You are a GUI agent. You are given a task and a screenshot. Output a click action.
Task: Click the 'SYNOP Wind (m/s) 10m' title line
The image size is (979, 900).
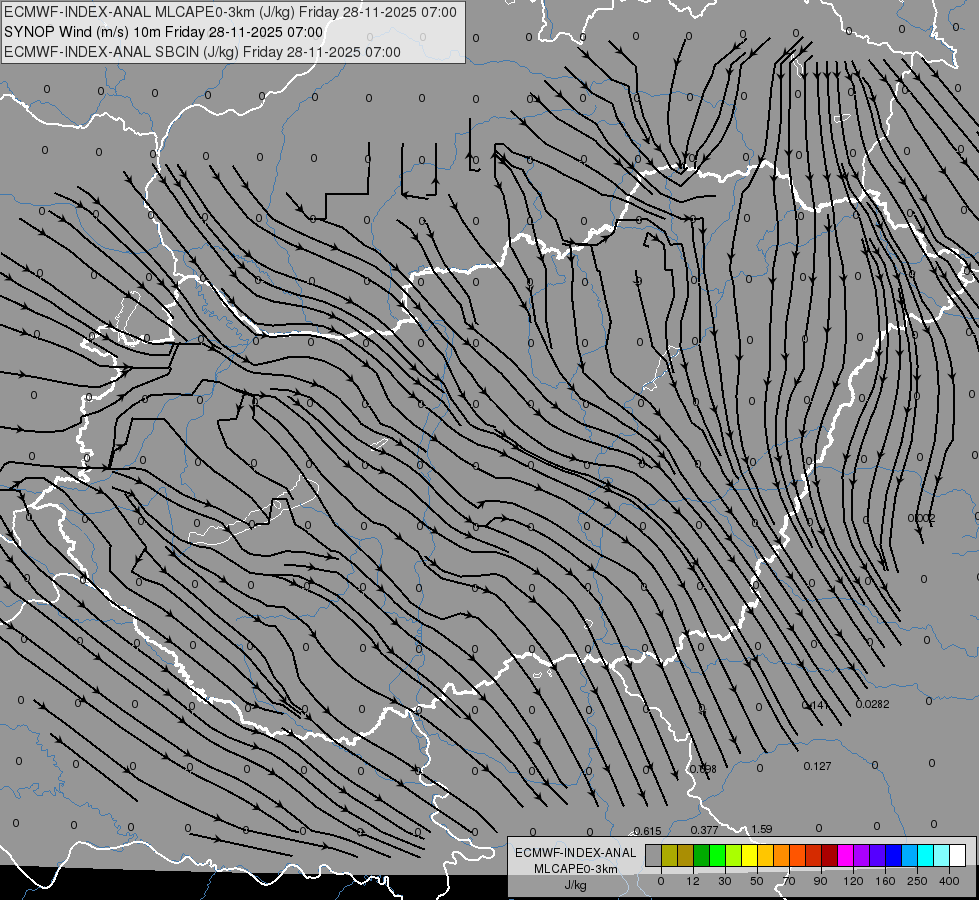(164, 32)
